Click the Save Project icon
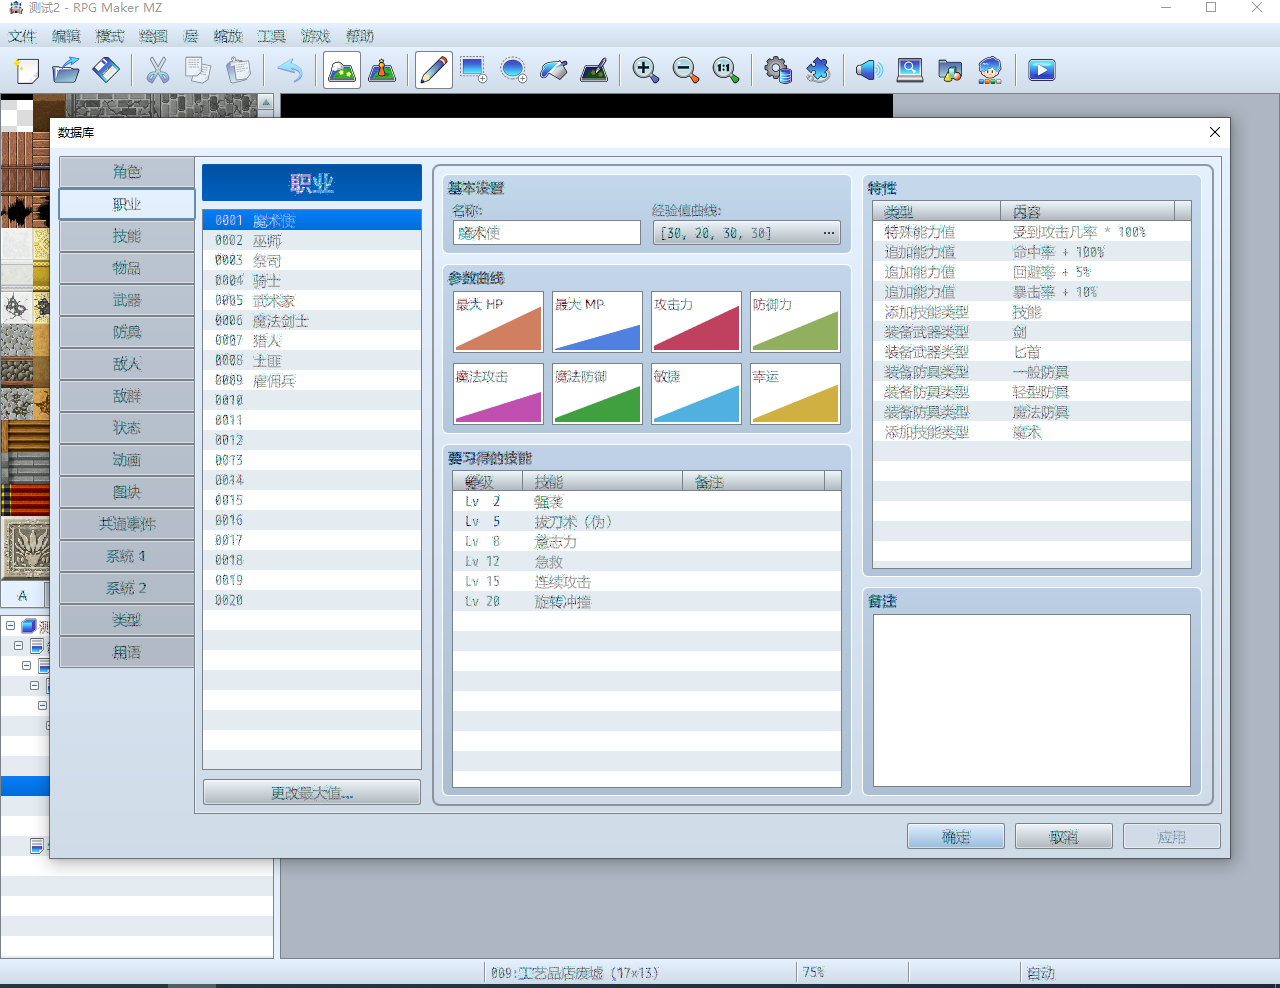1280x988 pixels. click(106, 70)
